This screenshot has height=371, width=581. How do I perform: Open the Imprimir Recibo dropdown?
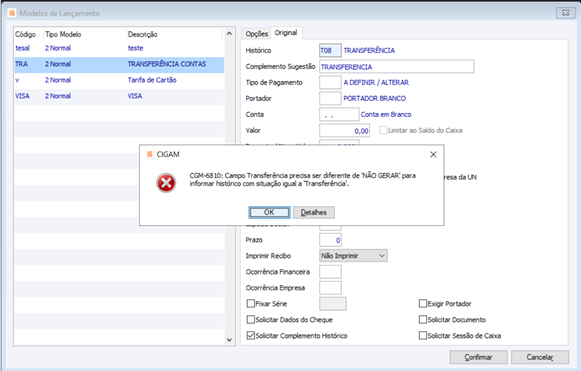coord(353,256)
